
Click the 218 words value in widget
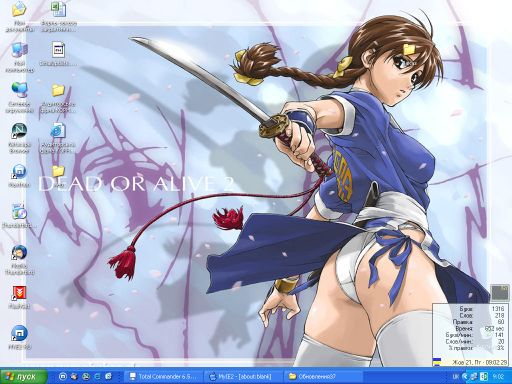[x=499, y=315]
